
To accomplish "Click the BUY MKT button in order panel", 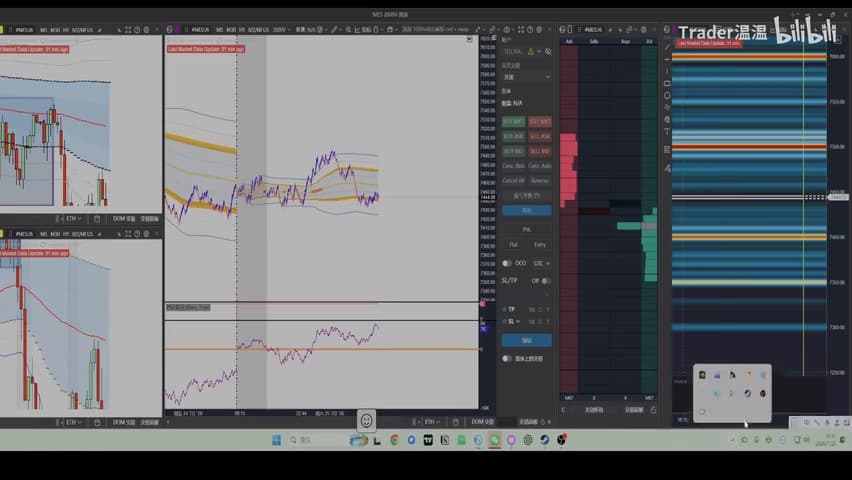I will coord(513,122).
